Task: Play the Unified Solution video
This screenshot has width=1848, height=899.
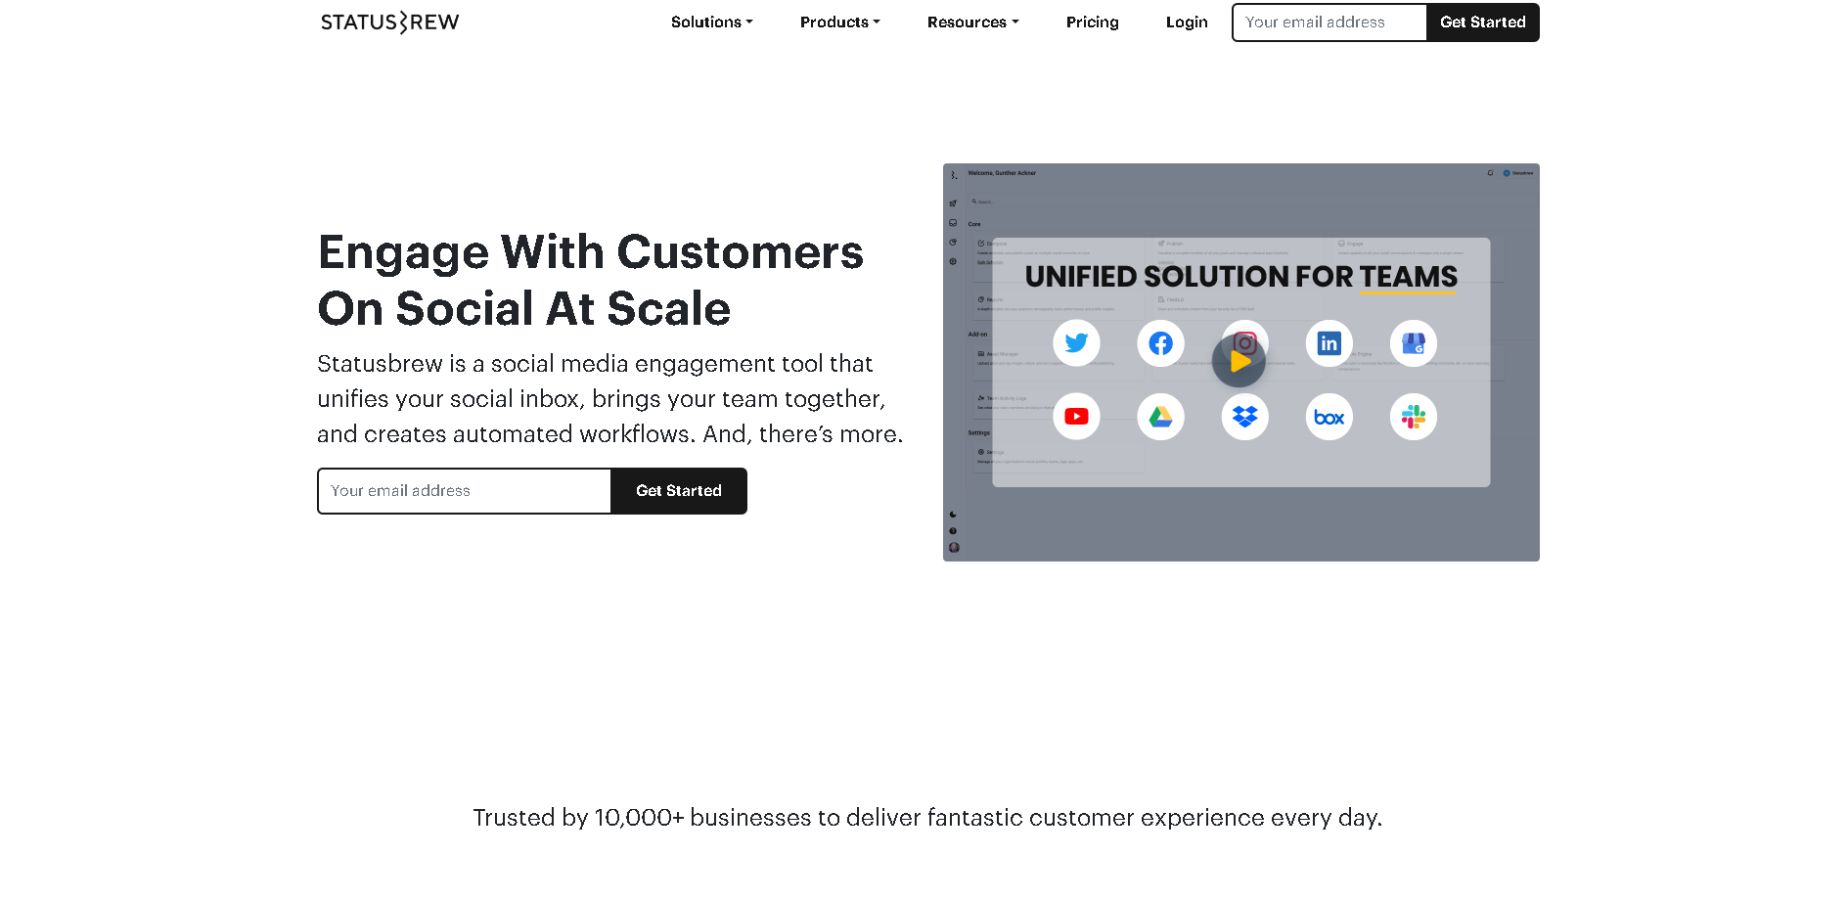Action: 1239,361
